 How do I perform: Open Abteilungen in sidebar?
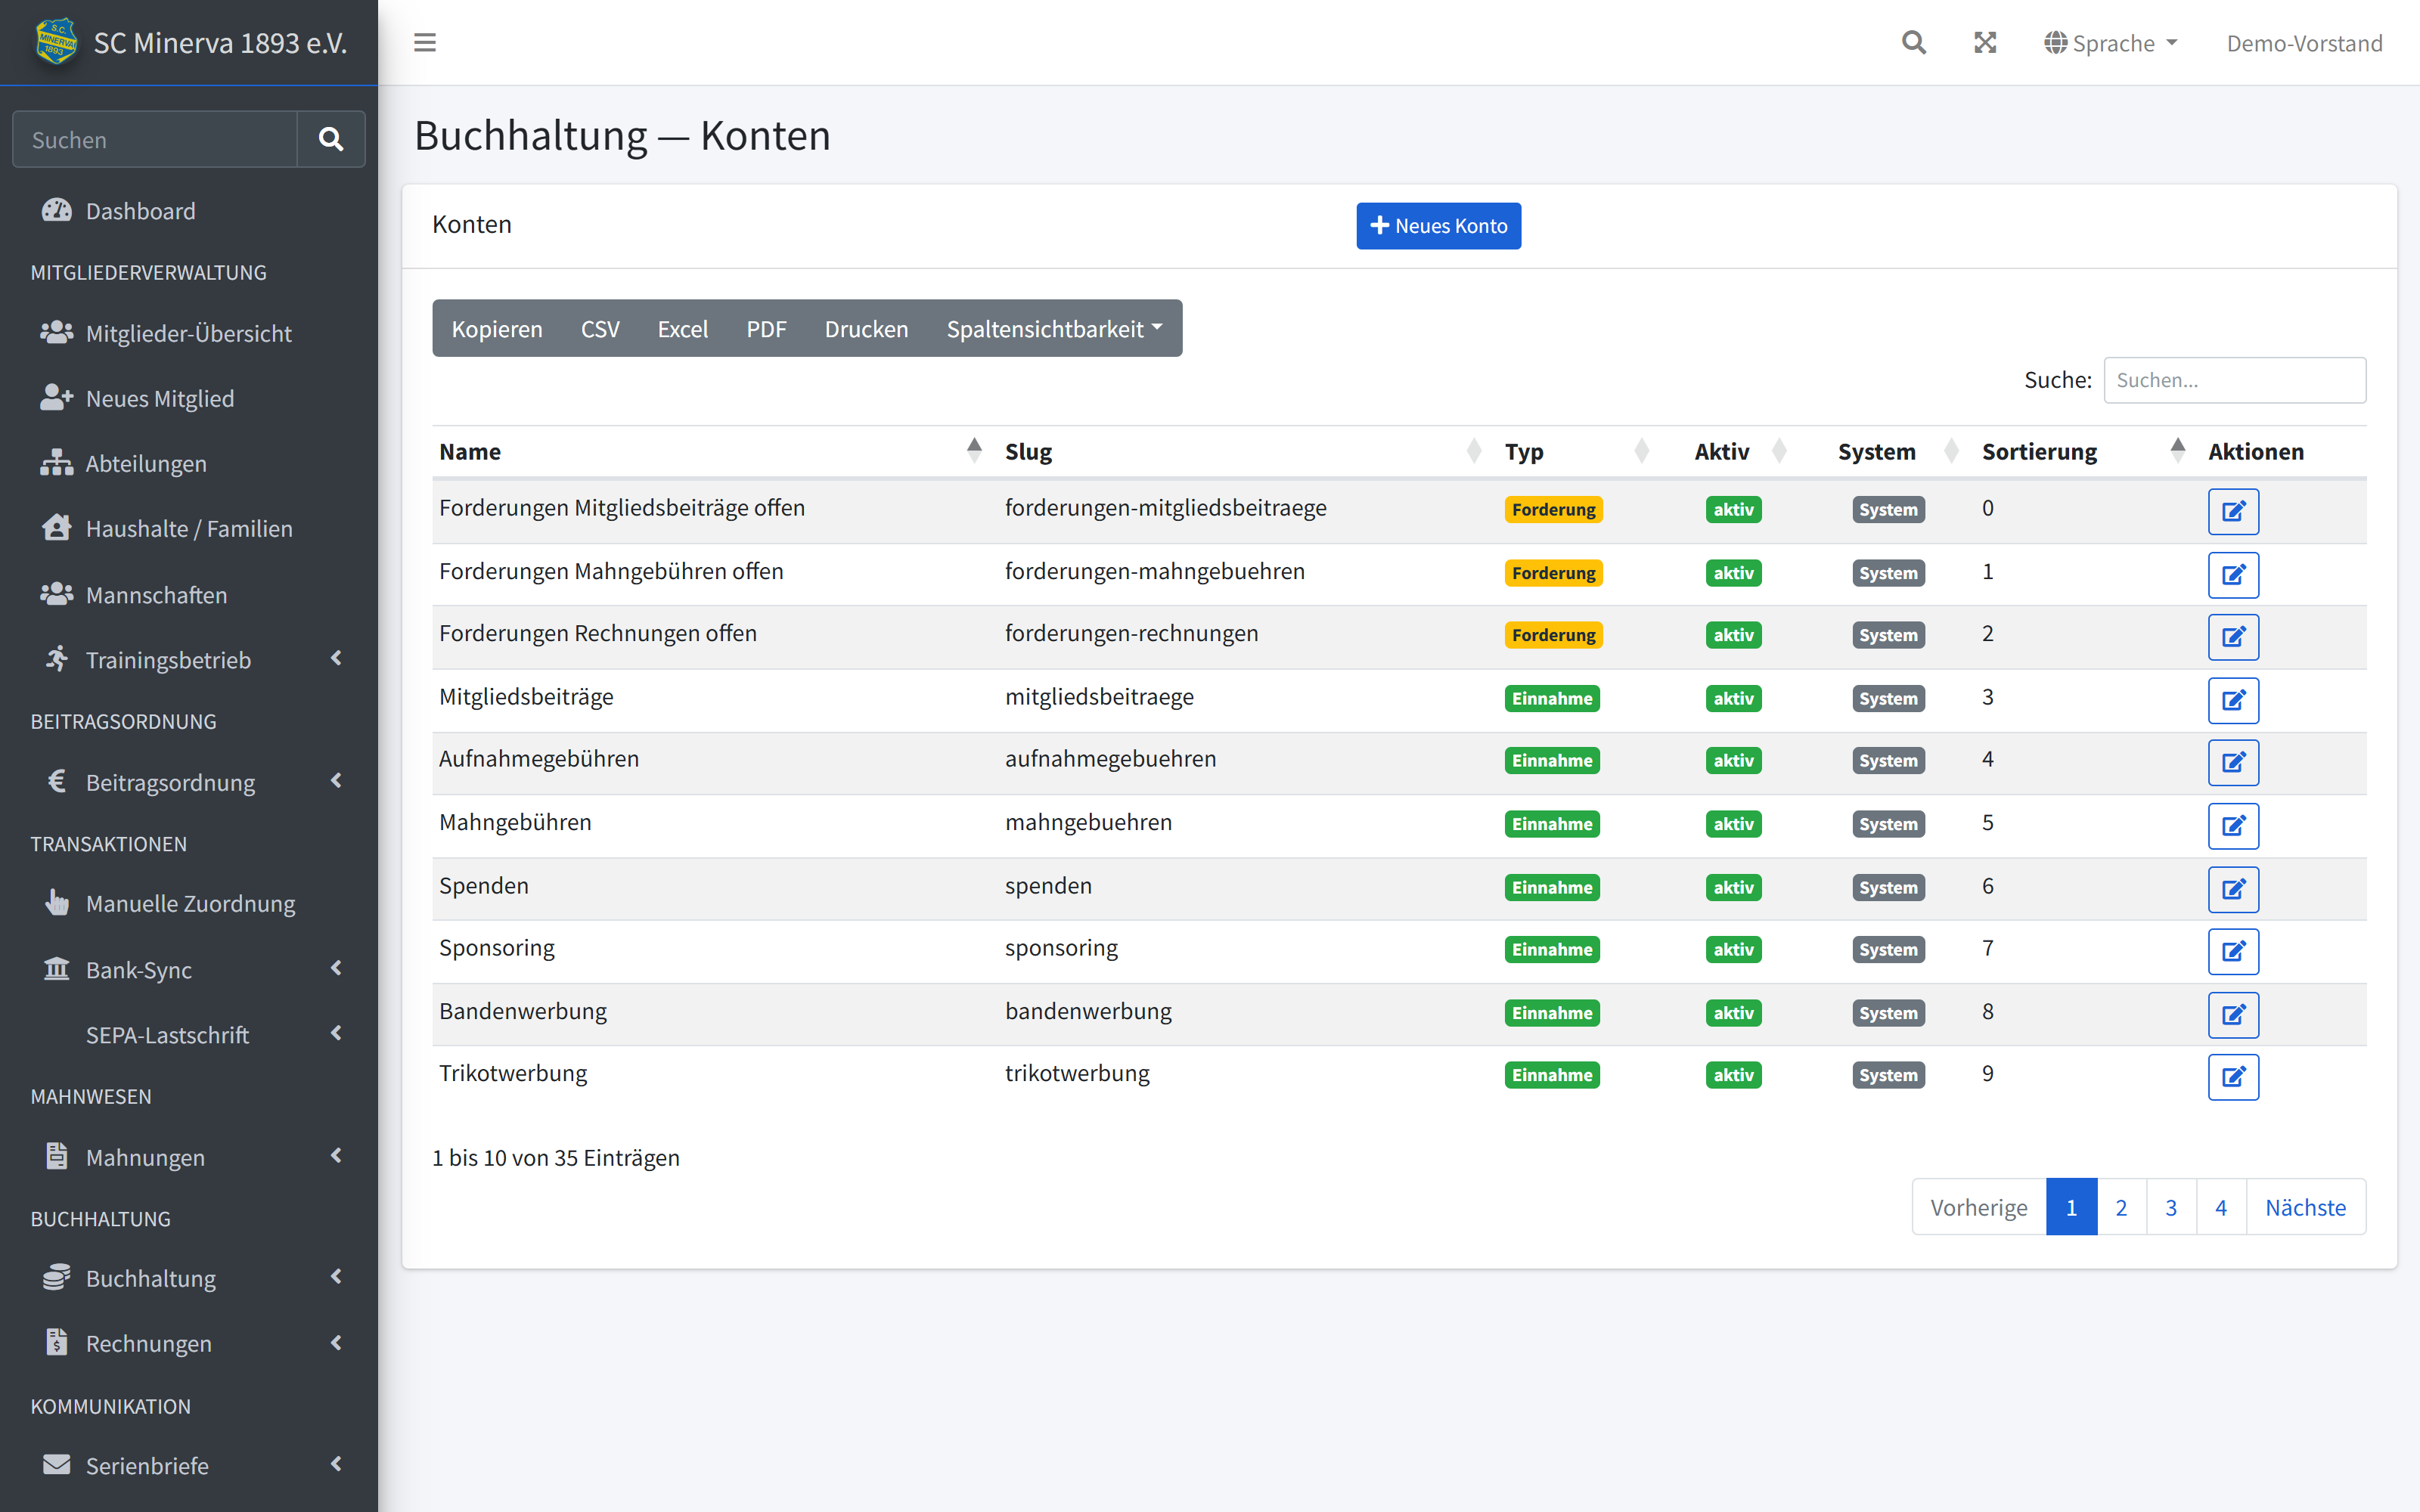pos(189,463)
